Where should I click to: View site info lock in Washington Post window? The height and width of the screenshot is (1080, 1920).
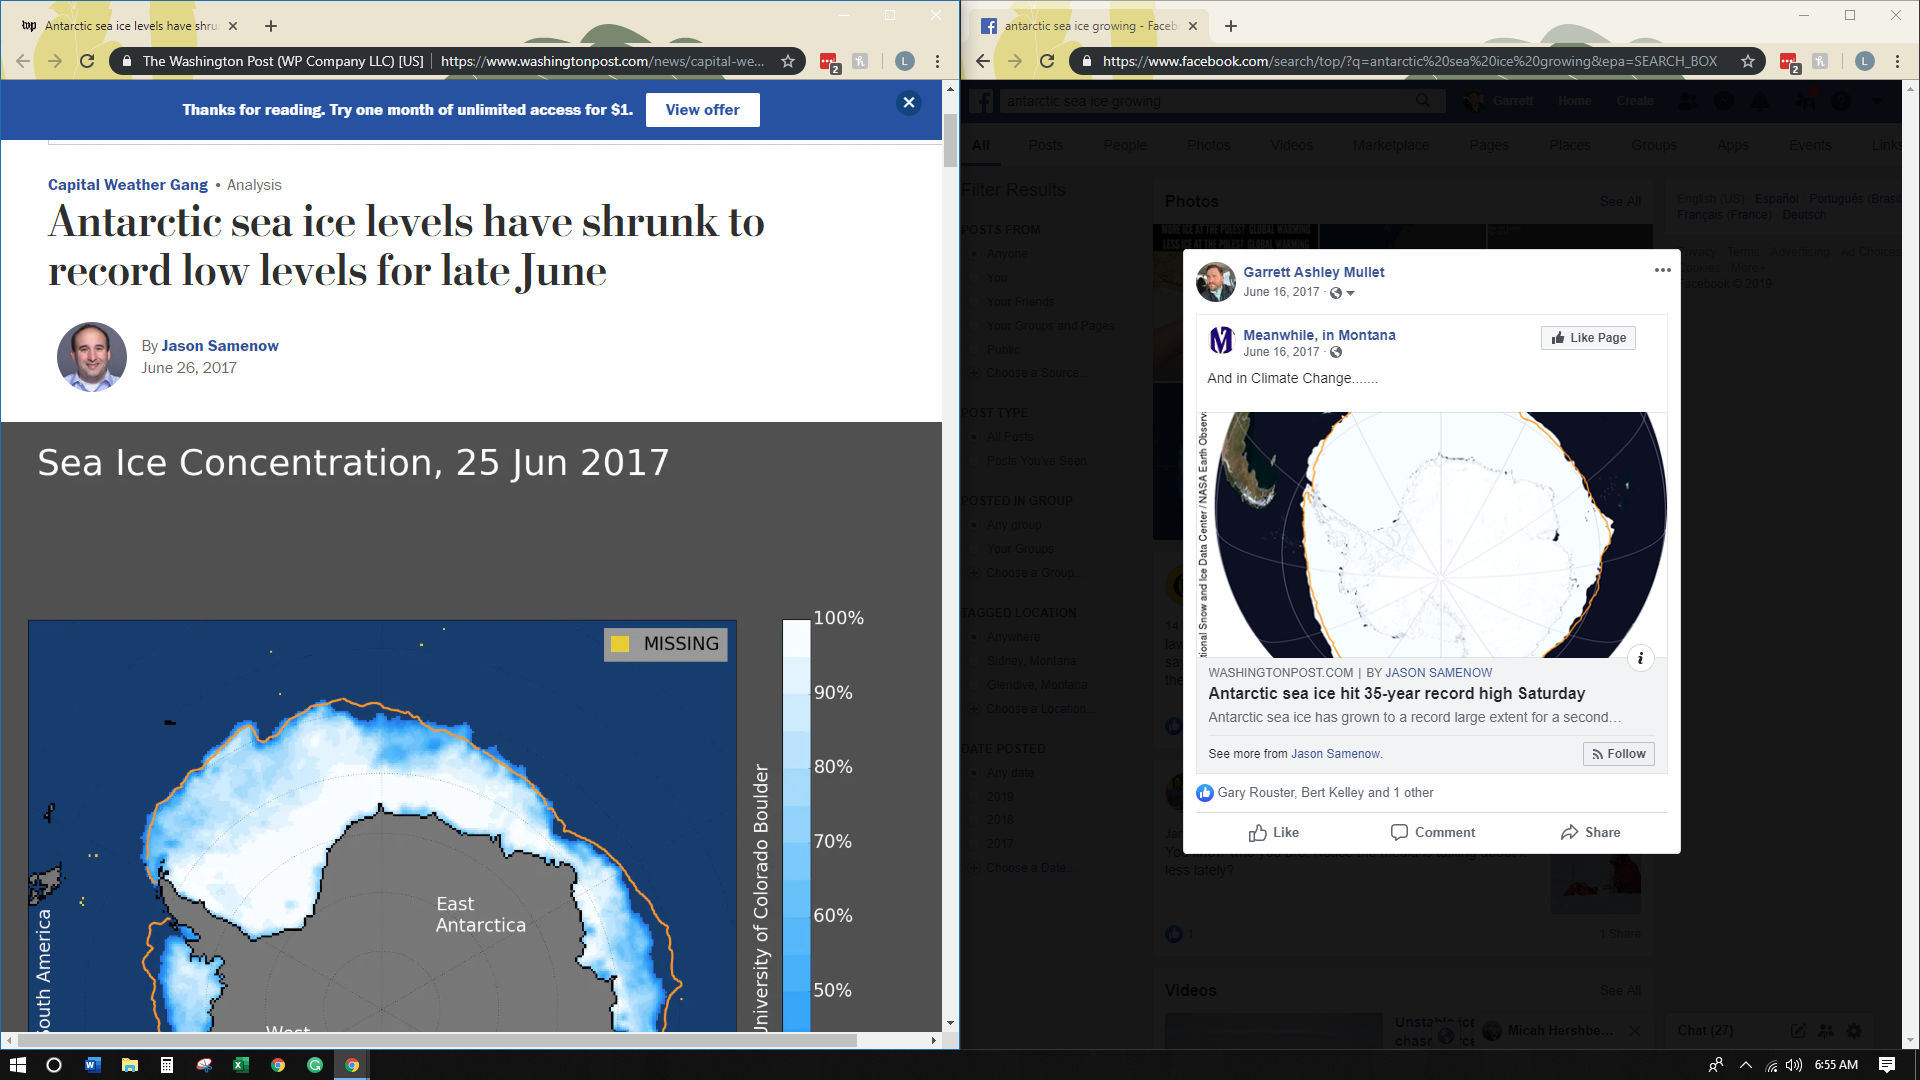coord(126,61)
